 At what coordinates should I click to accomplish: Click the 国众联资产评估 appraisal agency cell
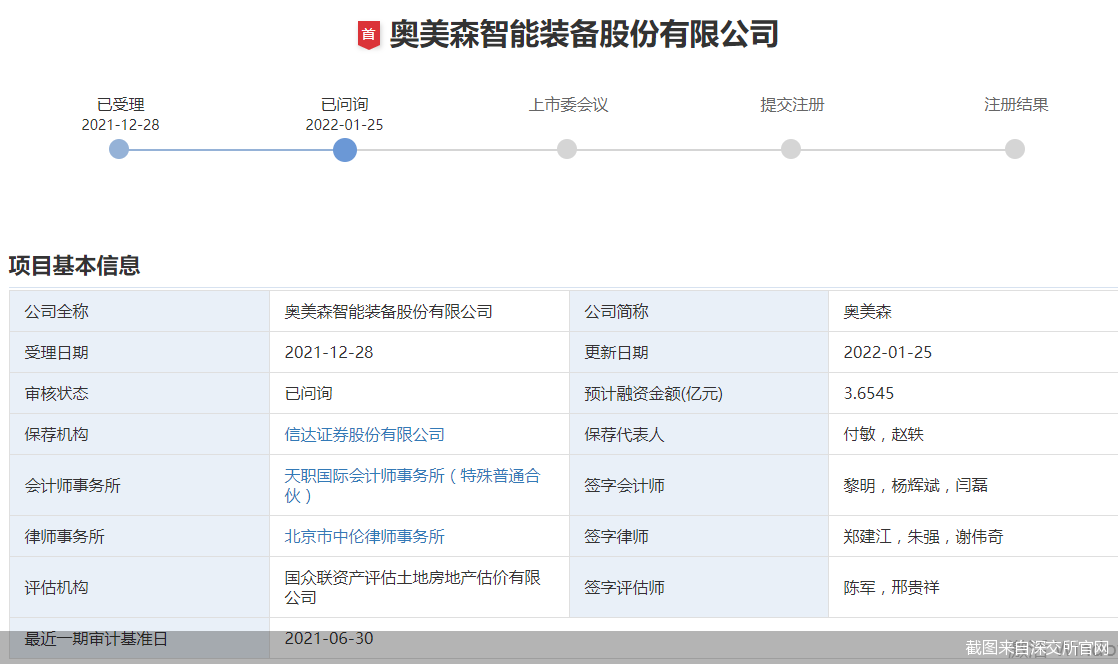[412, 587]
